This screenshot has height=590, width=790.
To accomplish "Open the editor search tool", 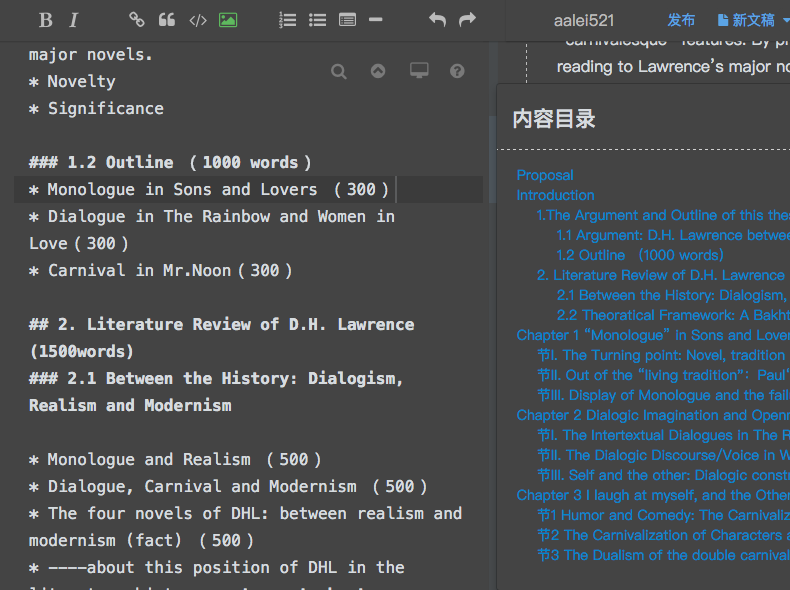I will point(339,72).
